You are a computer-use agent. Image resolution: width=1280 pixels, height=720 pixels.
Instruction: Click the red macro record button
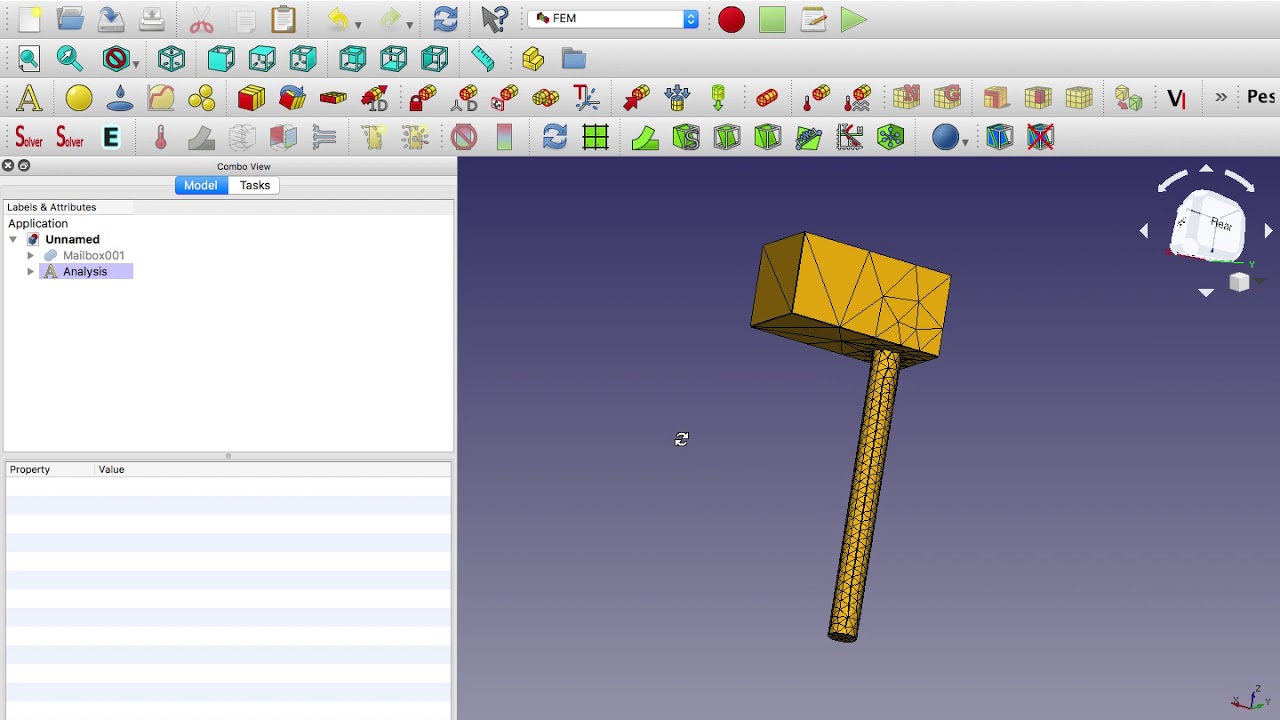(x=731, y=19)
